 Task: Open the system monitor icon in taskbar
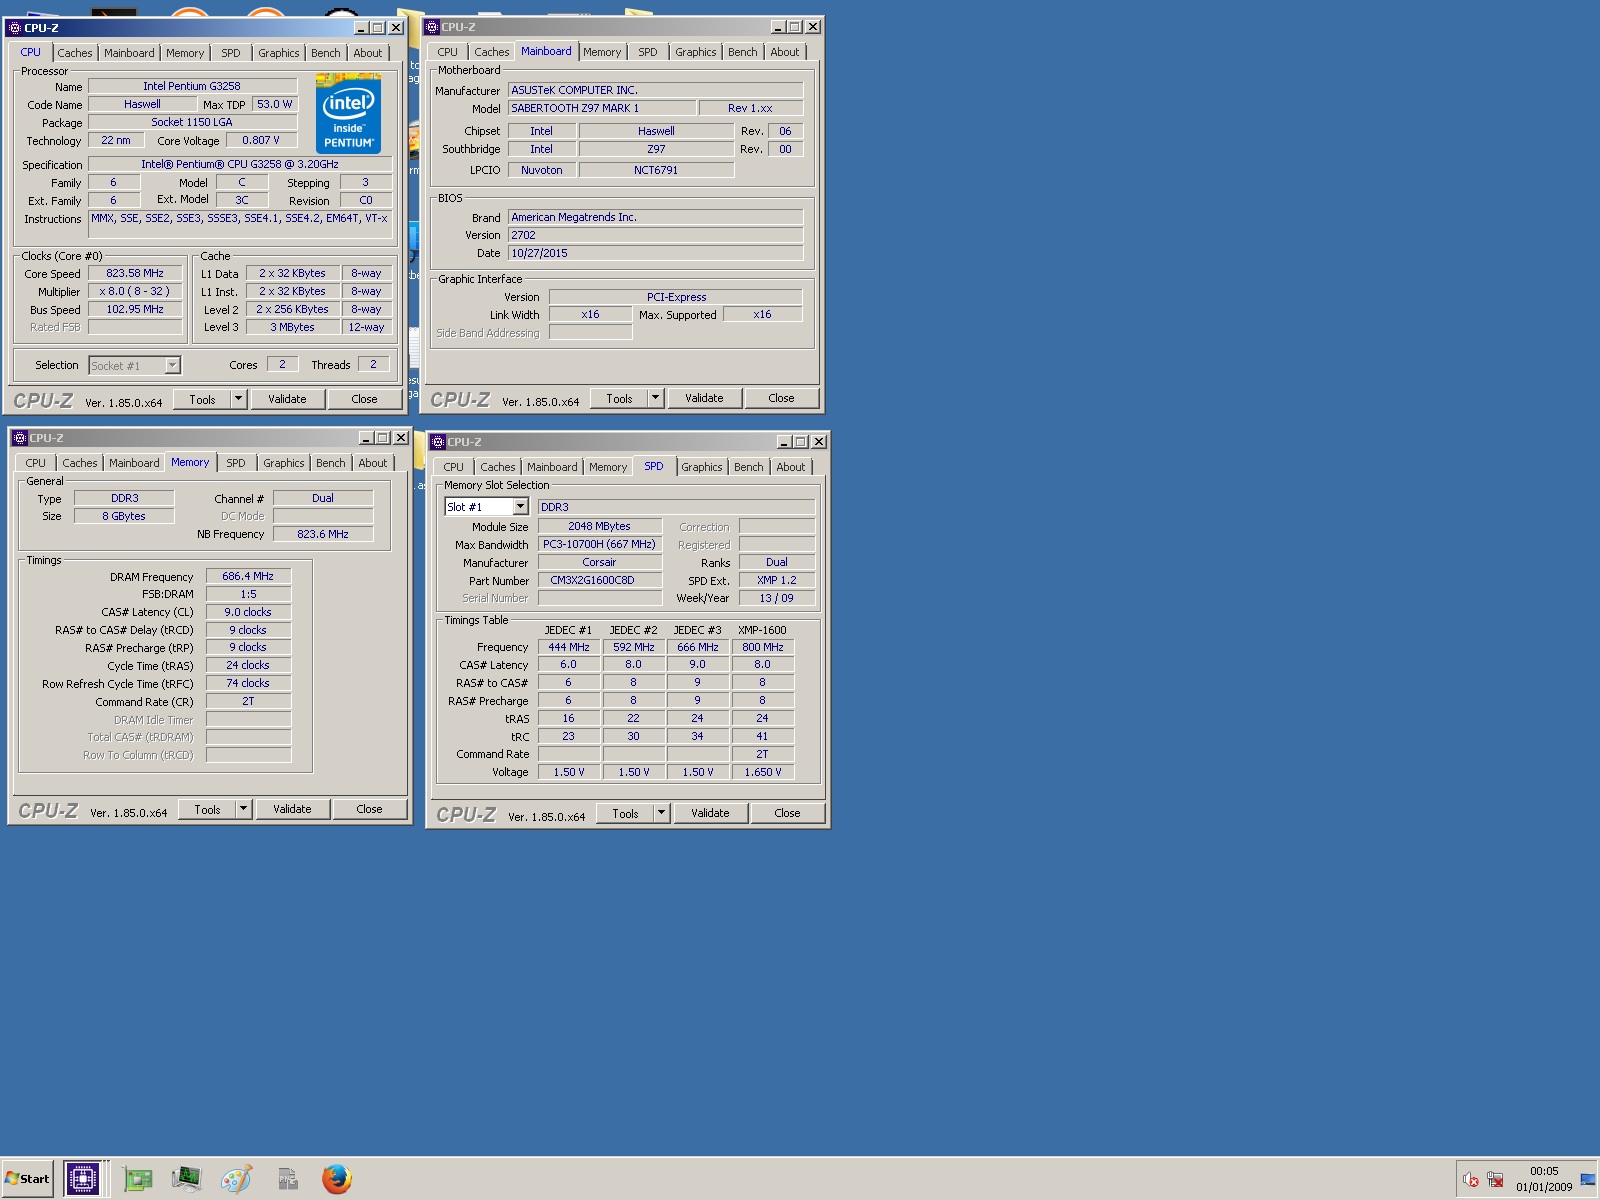[x=186, y=1179]
